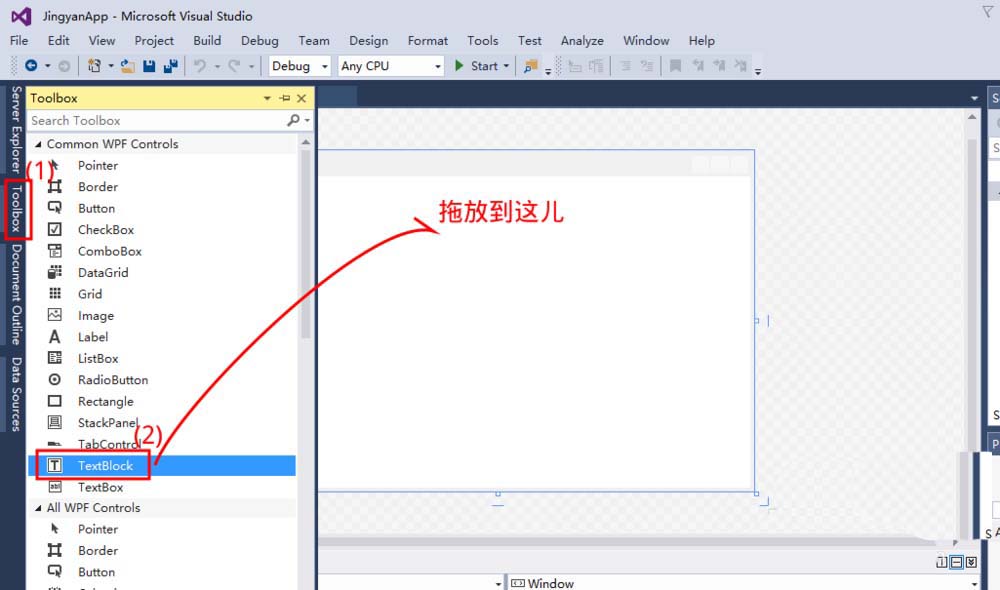Open the Data Sources side tab
The image size is (1000, 590).
click(16, 394)
